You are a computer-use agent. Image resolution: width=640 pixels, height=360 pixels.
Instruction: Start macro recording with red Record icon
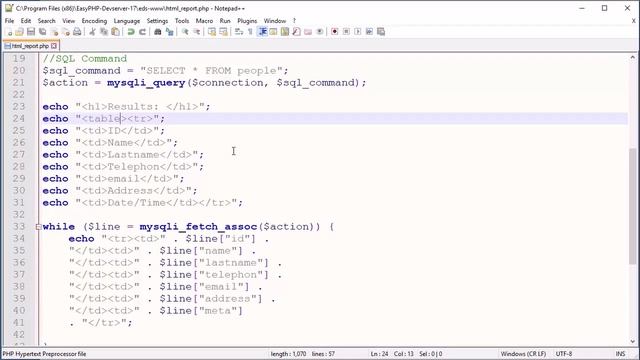[335, 32]
